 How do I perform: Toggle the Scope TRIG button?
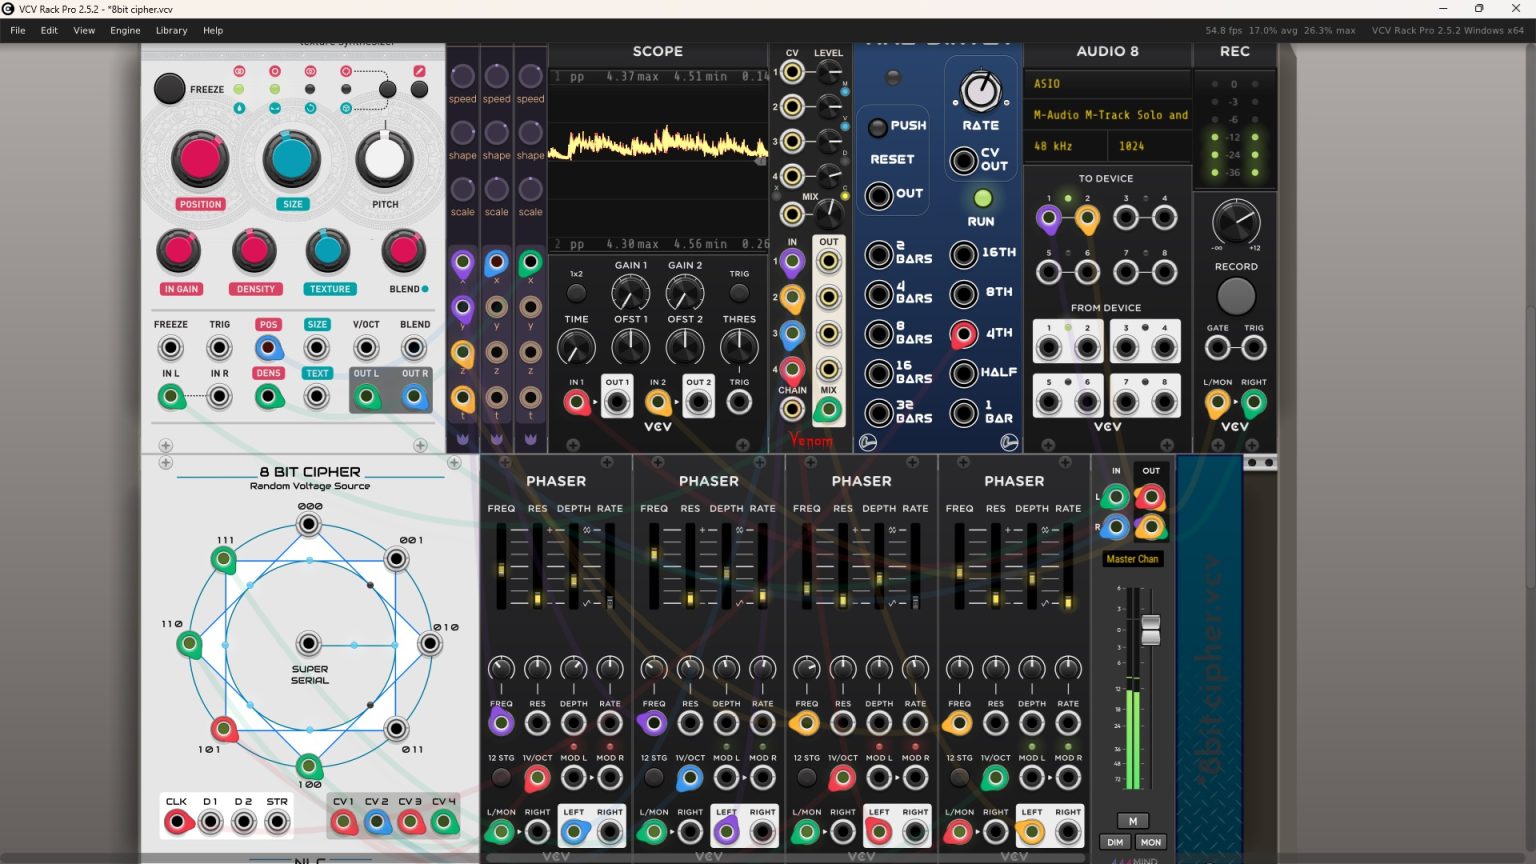(739, 293)
